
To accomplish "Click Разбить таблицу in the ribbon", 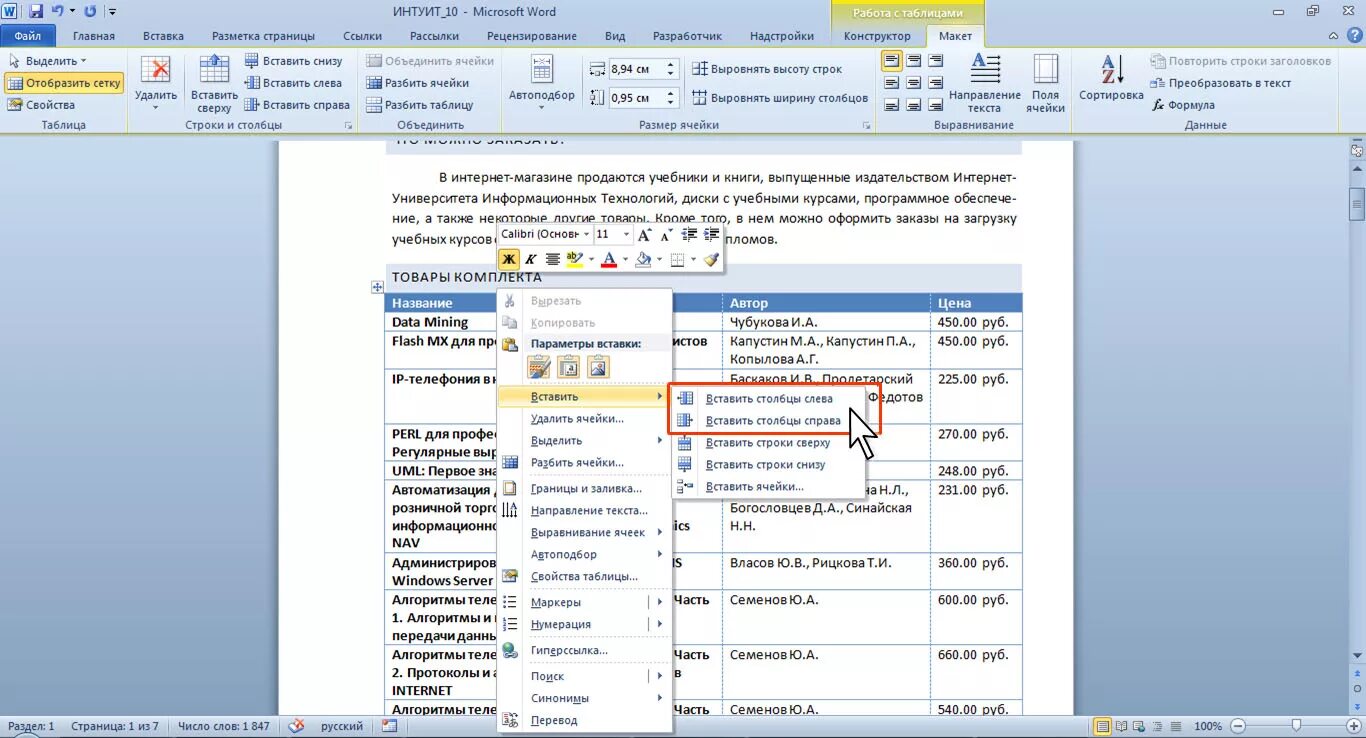I will coord(419,105).
